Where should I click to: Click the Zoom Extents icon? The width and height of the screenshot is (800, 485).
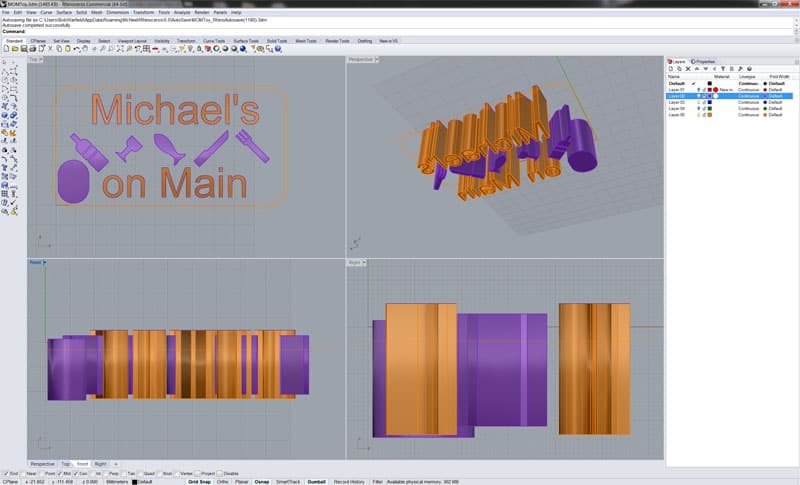click(120, 48)
